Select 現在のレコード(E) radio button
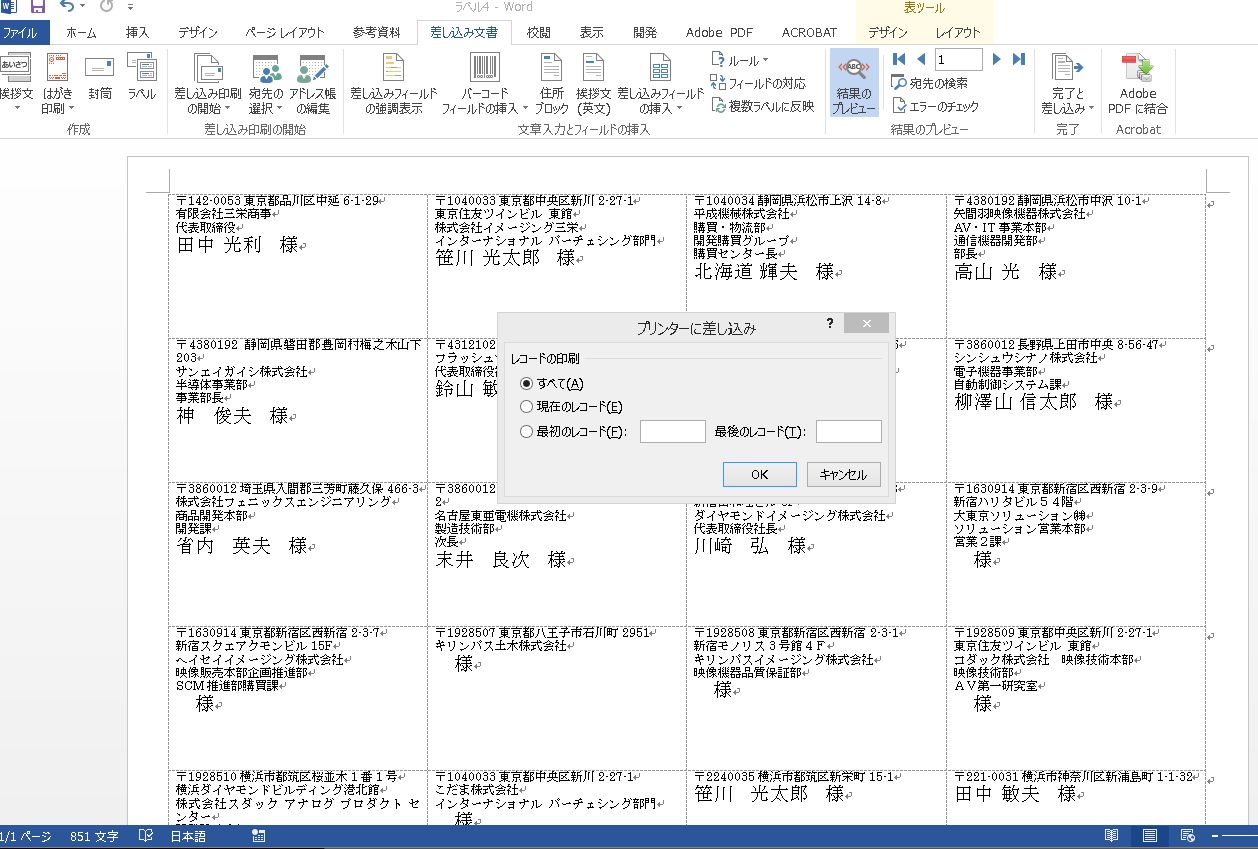 (527, 407)
